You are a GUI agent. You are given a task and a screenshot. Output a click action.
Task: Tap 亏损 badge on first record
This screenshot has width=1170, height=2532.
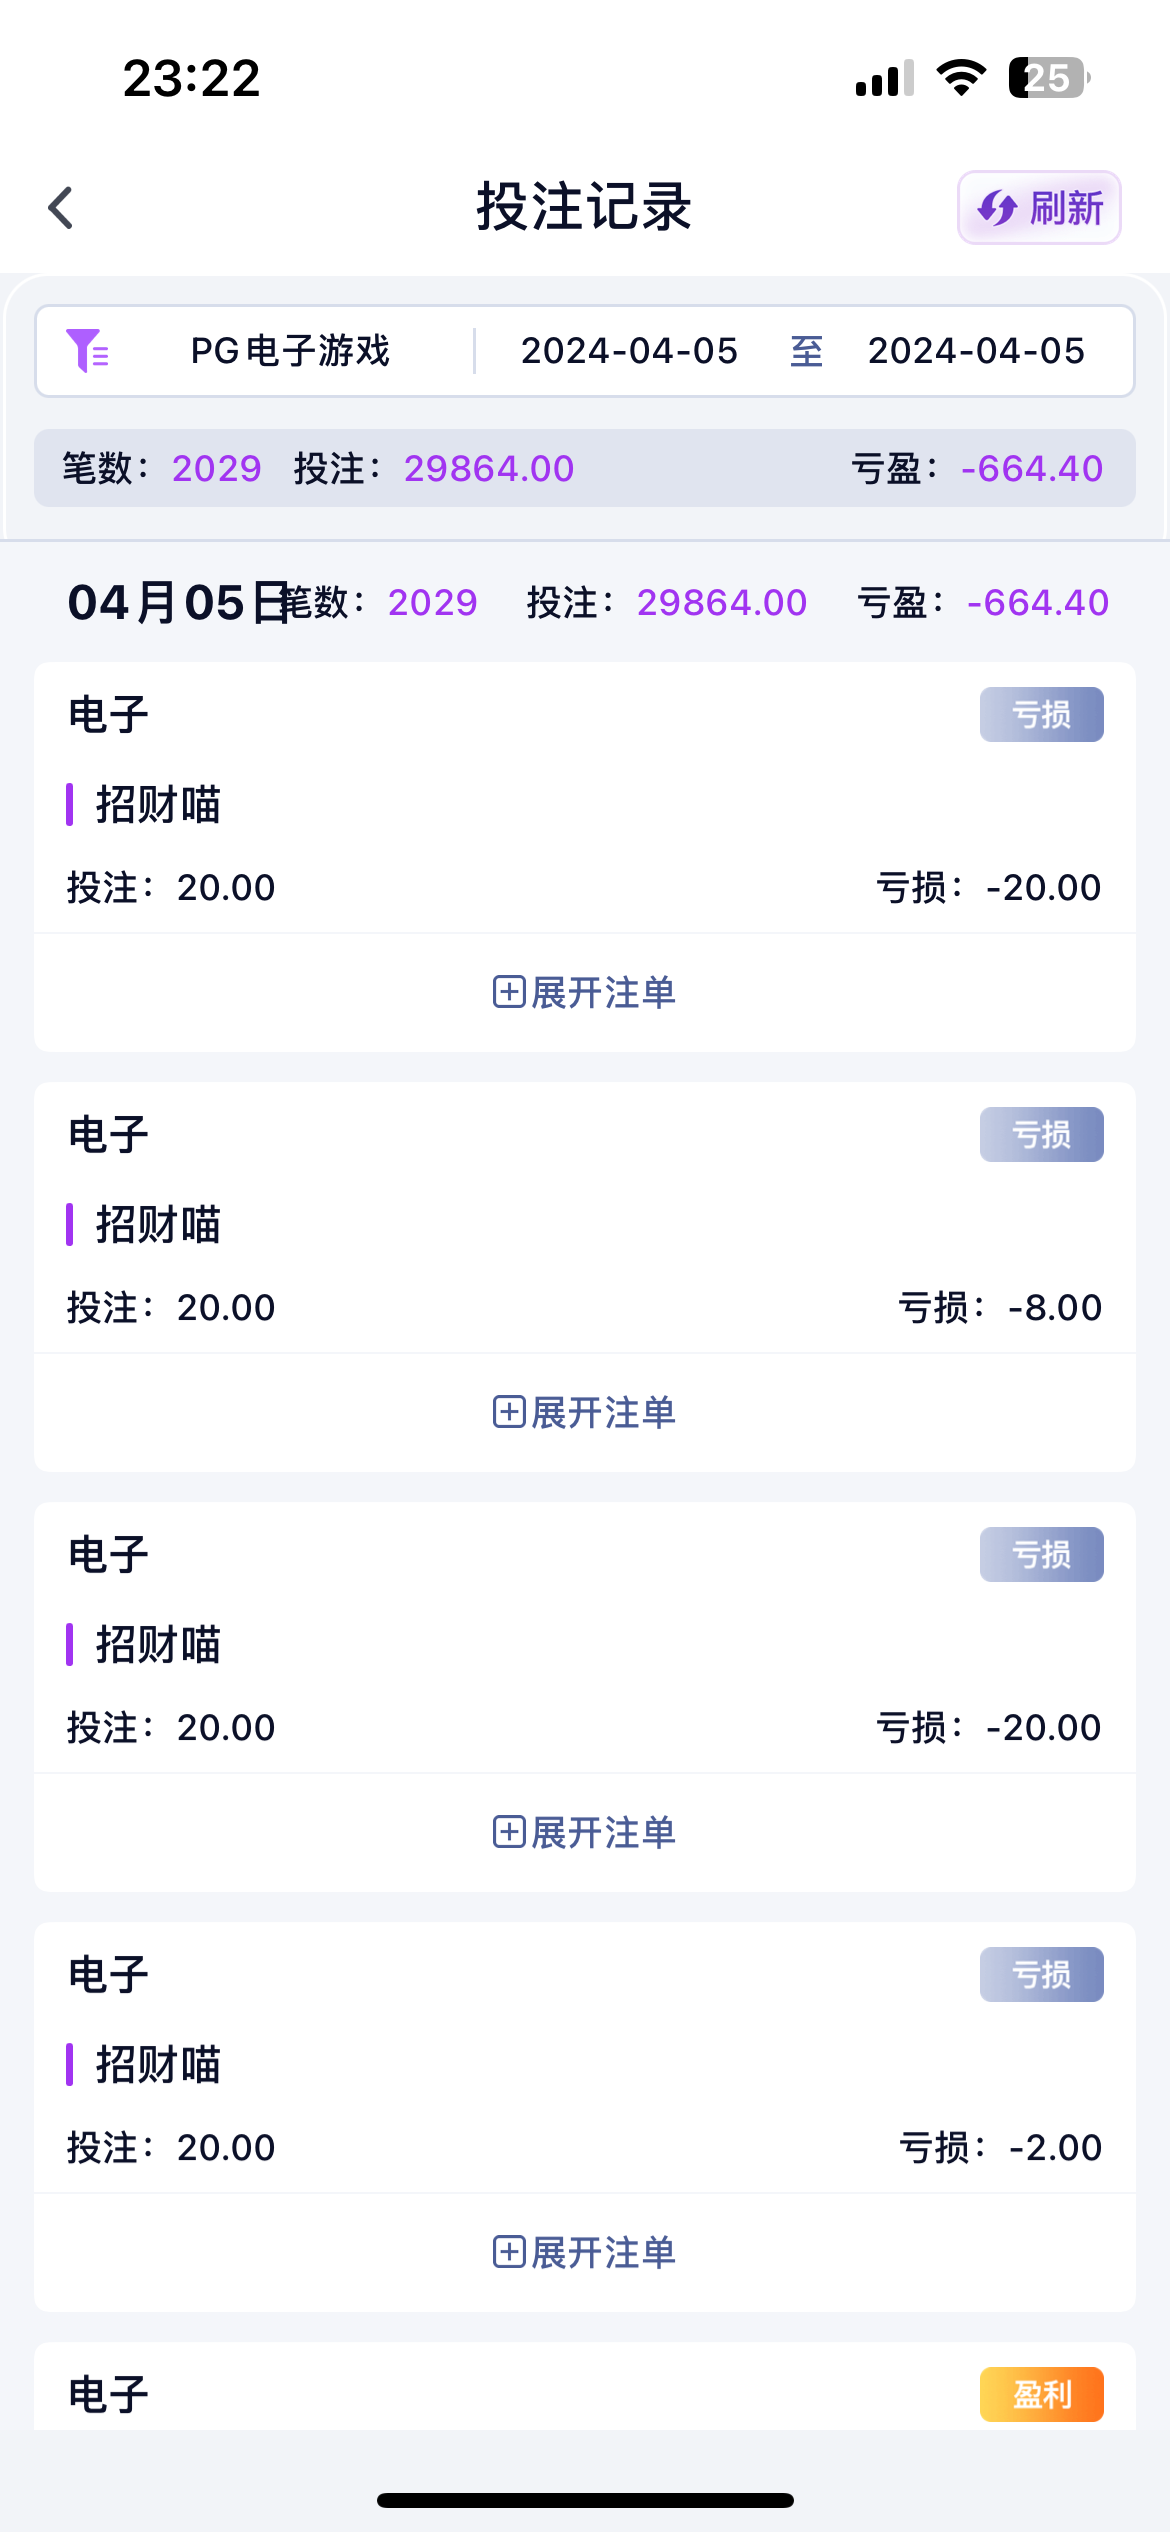pyautogui.click(x=1041, y=714)
